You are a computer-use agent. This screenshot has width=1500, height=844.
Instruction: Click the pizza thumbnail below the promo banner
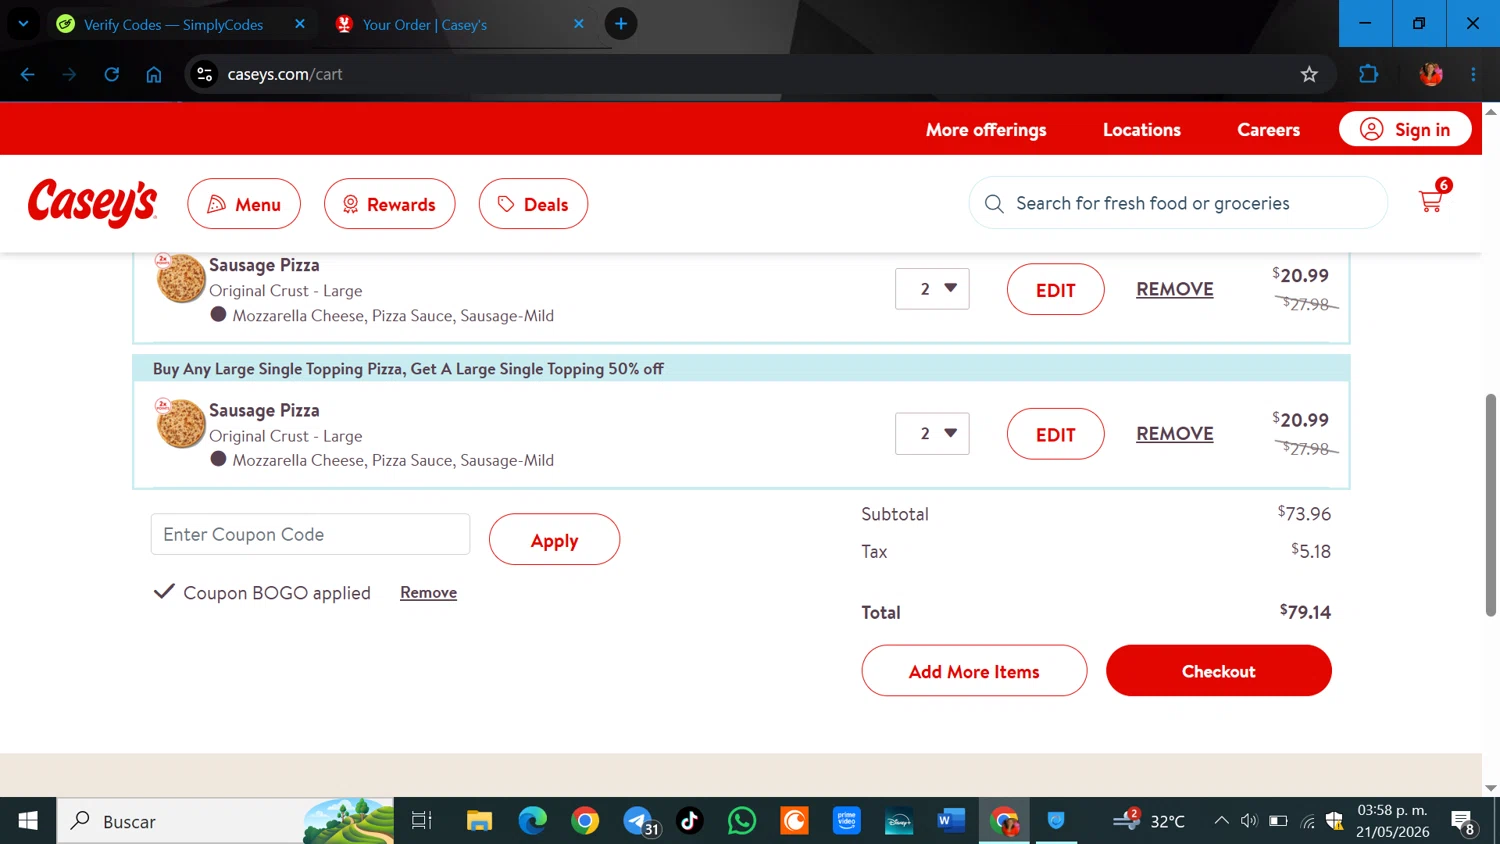coord(180,423)
